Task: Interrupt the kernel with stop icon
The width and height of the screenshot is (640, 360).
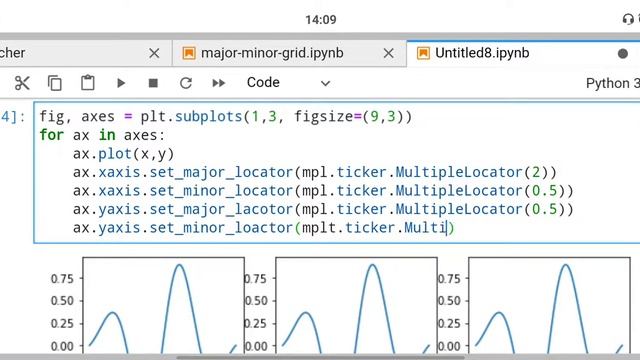Action: pos(153,83)
